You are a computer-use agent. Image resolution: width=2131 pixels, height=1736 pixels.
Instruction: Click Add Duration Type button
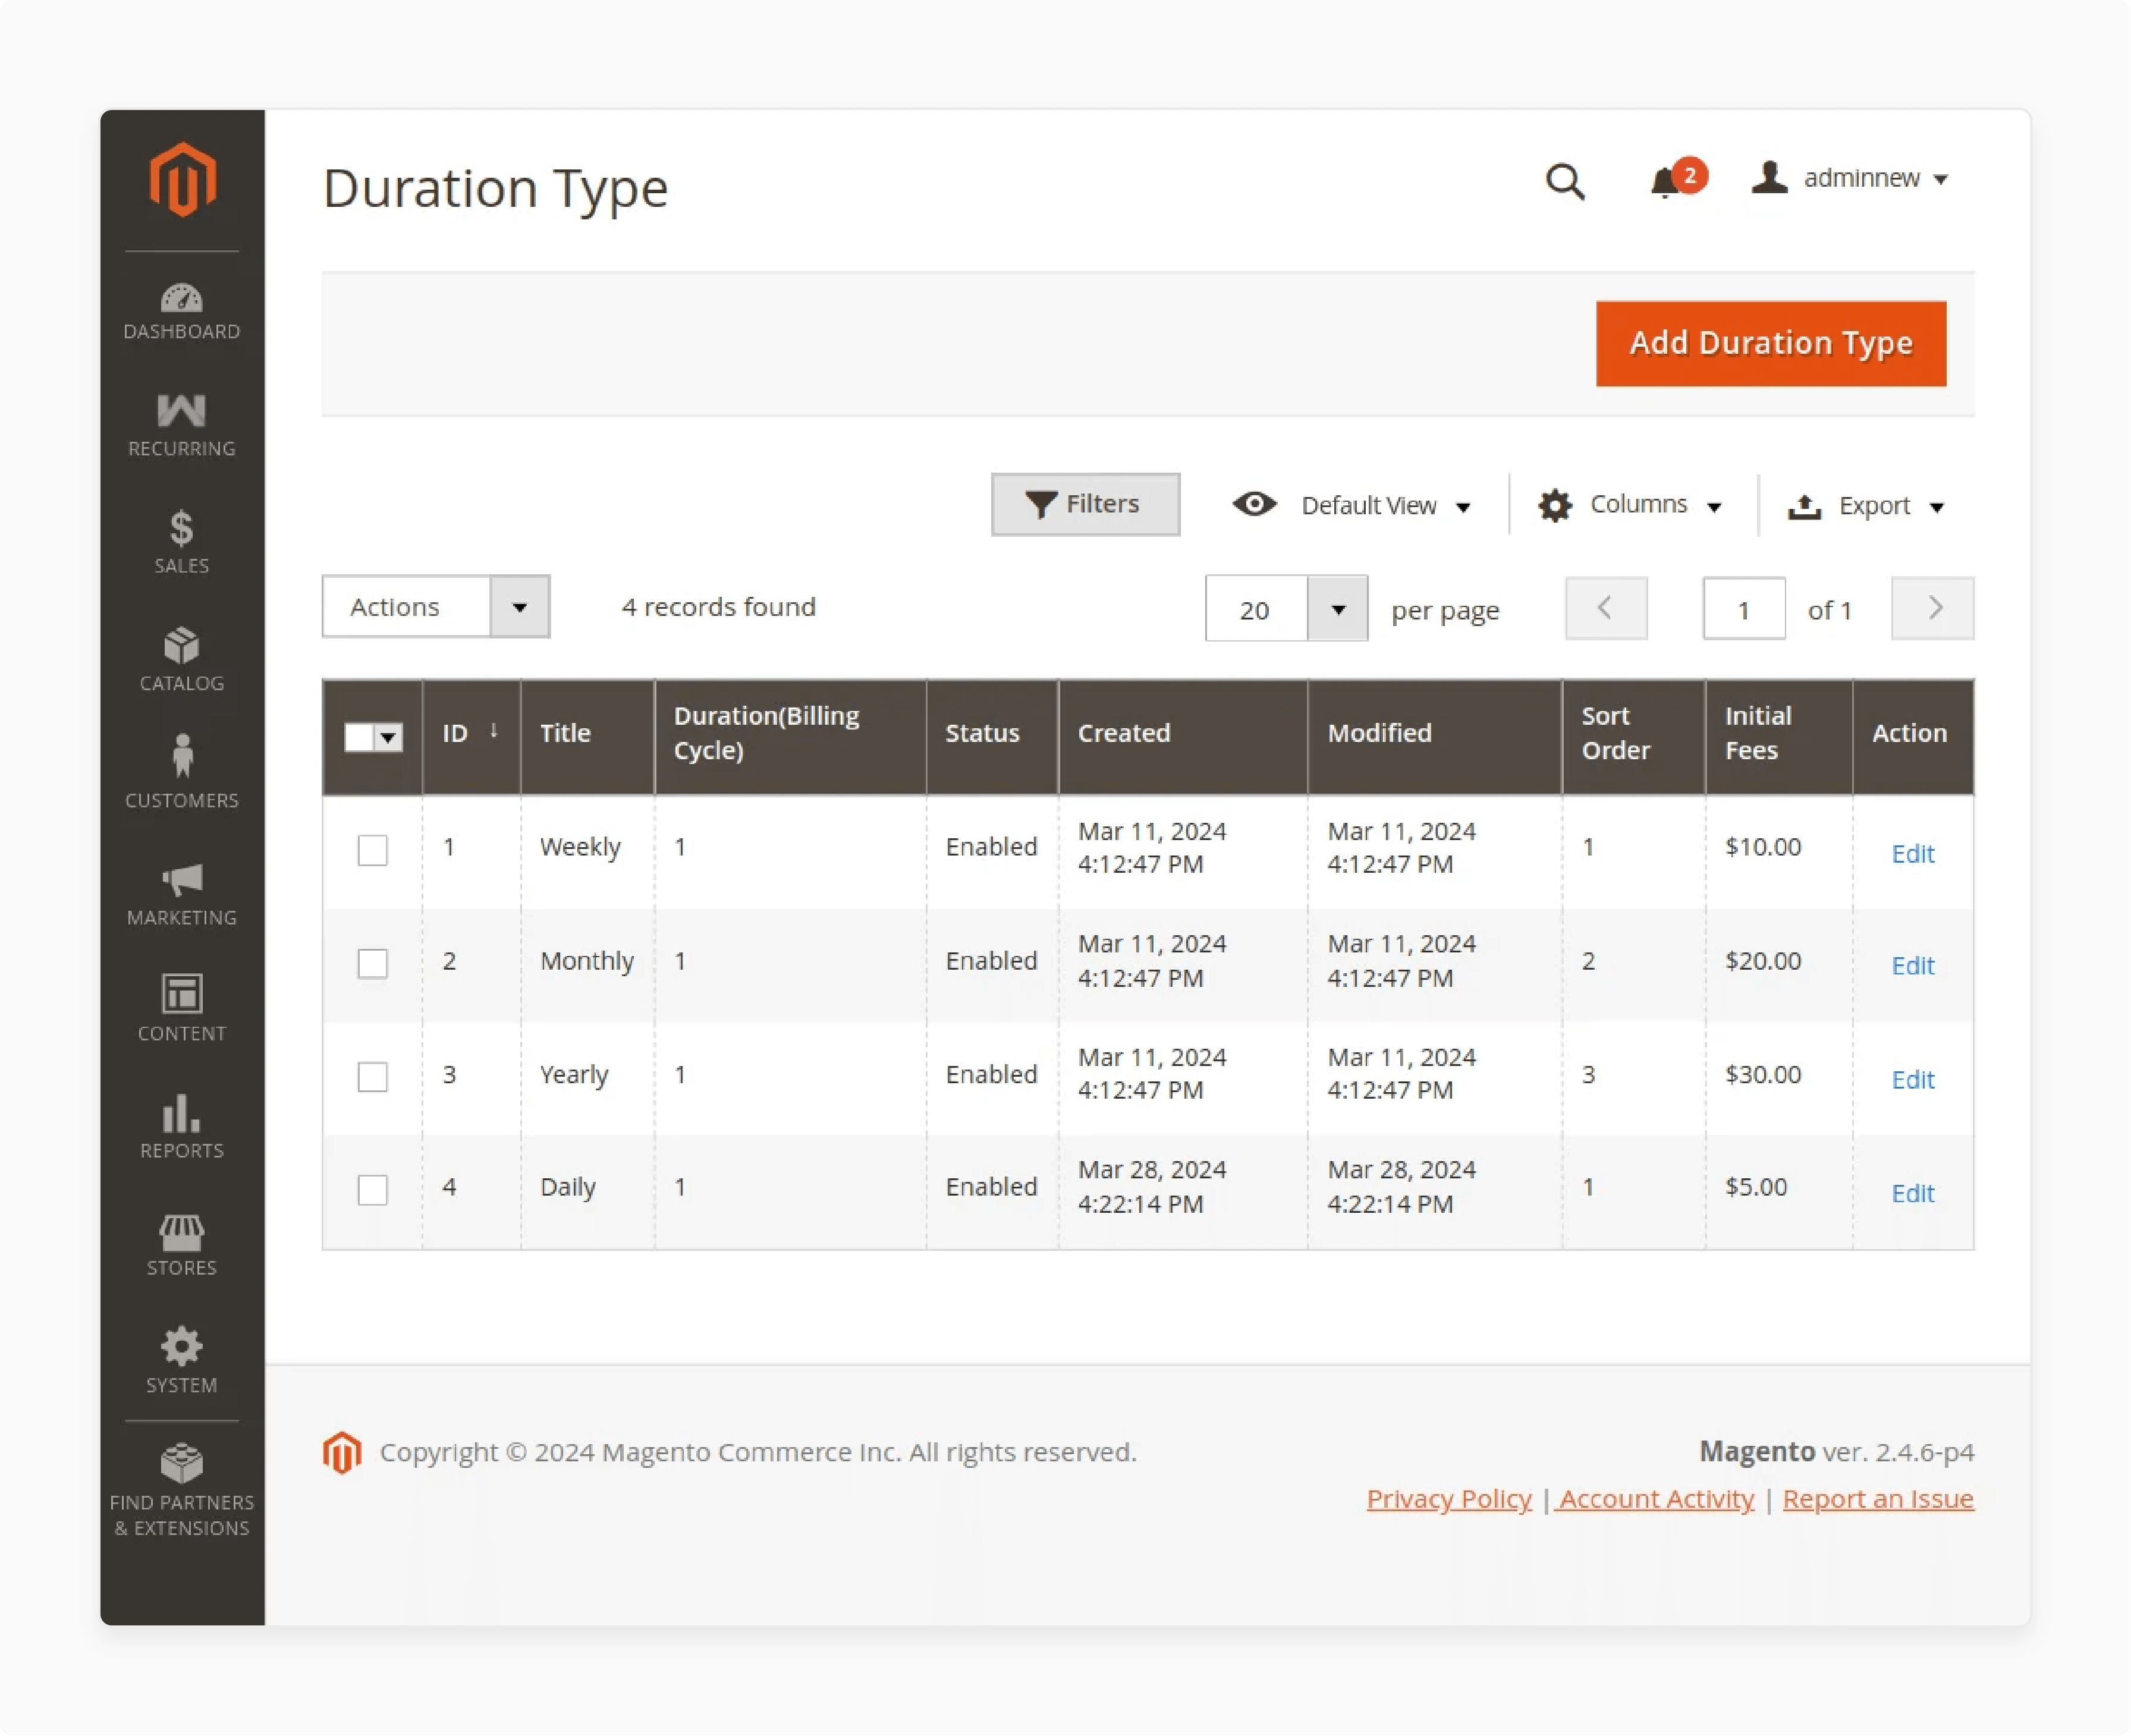[x=1771, y=343]
